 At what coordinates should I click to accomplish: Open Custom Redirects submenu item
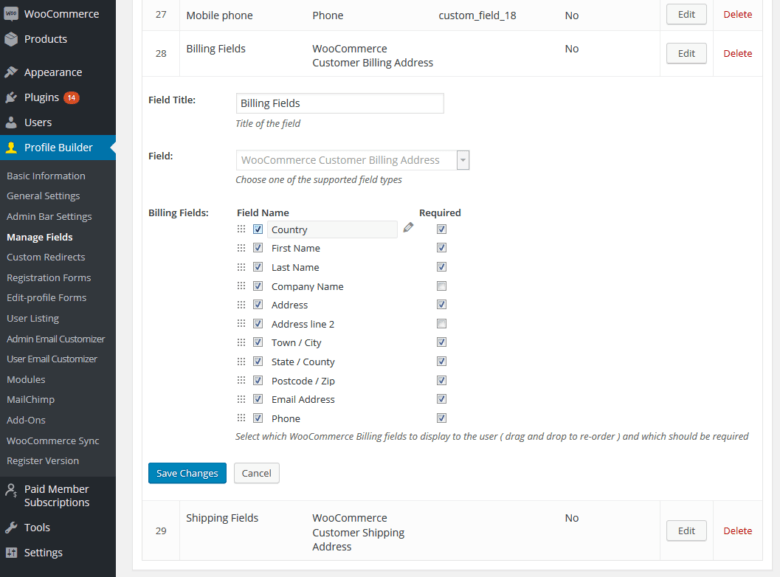point(46,257)
